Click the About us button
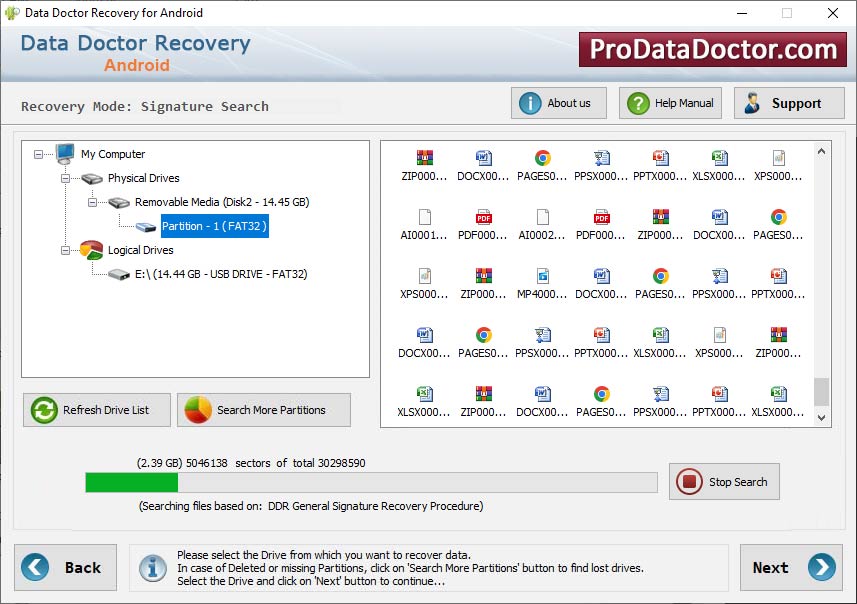The width and height of the screenshot is (857, 604). tap(558, 102)
